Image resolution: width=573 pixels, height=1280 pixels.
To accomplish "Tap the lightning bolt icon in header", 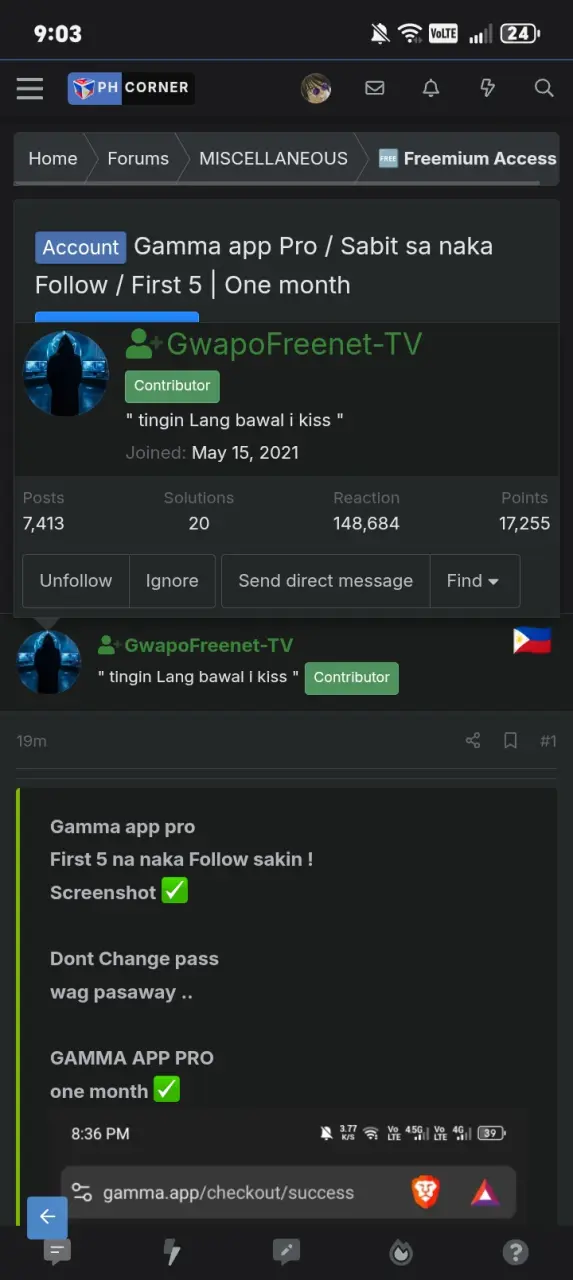I will click(x=487, y=88).
